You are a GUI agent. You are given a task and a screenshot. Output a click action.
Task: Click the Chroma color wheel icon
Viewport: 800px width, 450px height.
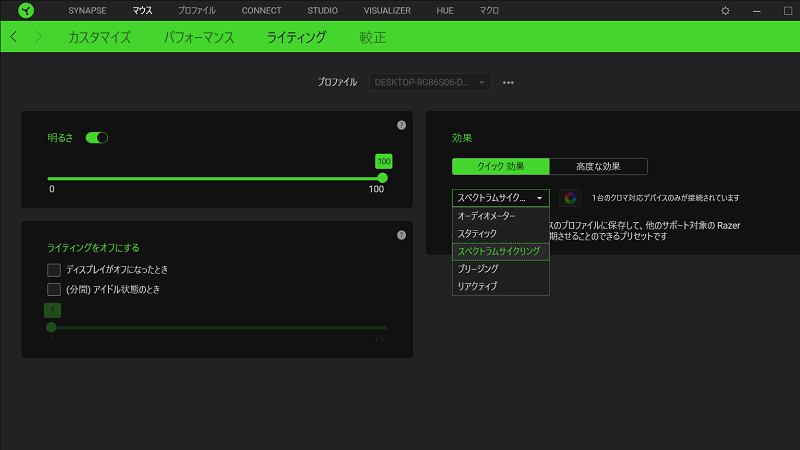(x=570, y=198)
